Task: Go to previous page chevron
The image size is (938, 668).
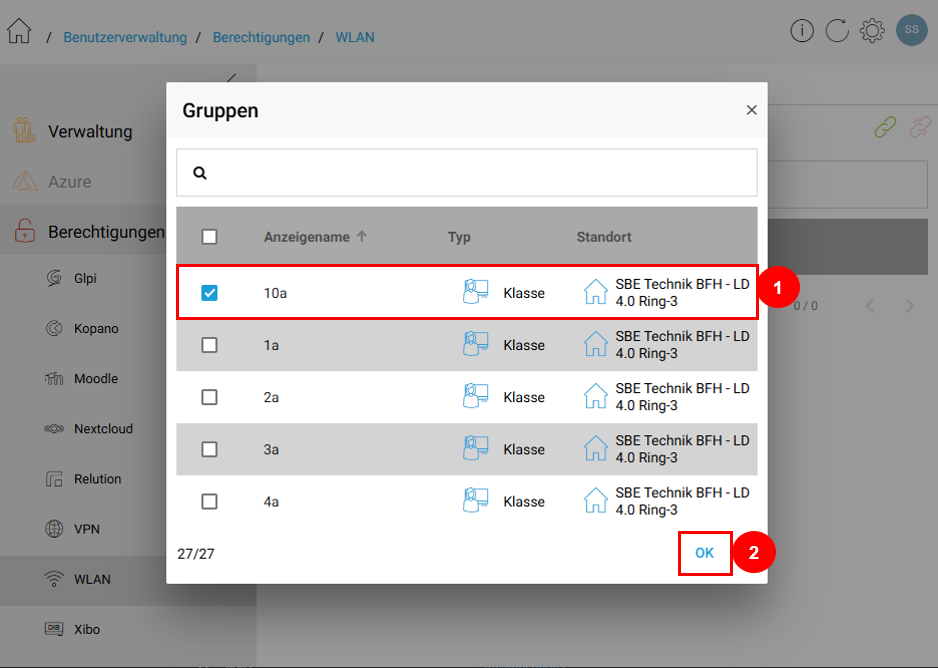Action: pyautogui.click(x=870, y=306)
